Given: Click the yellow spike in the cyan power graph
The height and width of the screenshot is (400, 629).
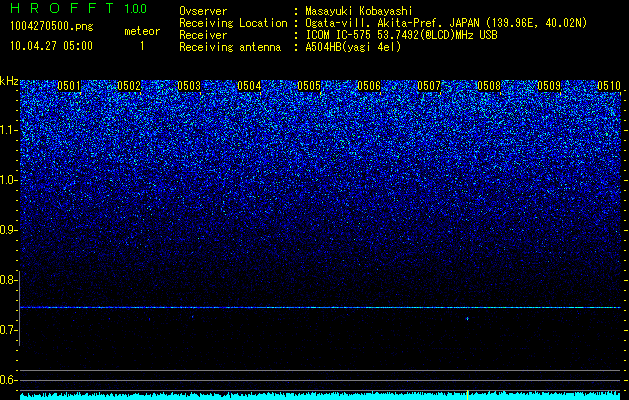Looking at the screenshot, I should point(467,394).
